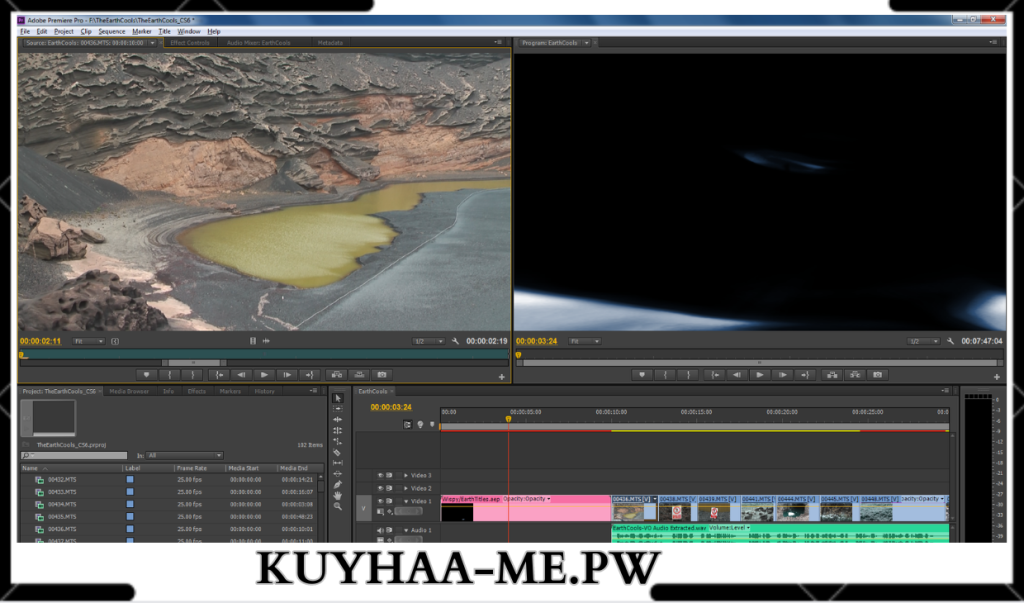Image resolution: width=1024 pixels, height=603 pixels.
Task: Open Project panel In: All dropdown
Action: (185, 455)
